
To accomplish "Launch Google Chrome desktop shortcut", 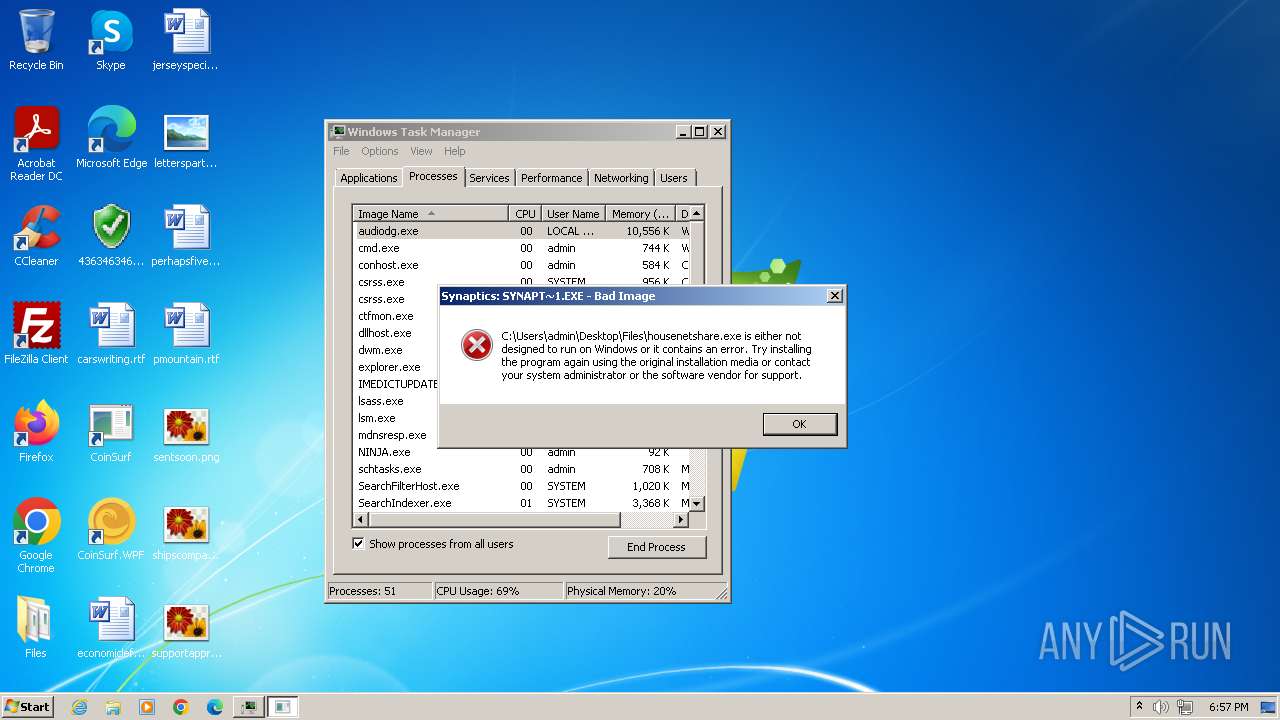I will pos(36,536).
